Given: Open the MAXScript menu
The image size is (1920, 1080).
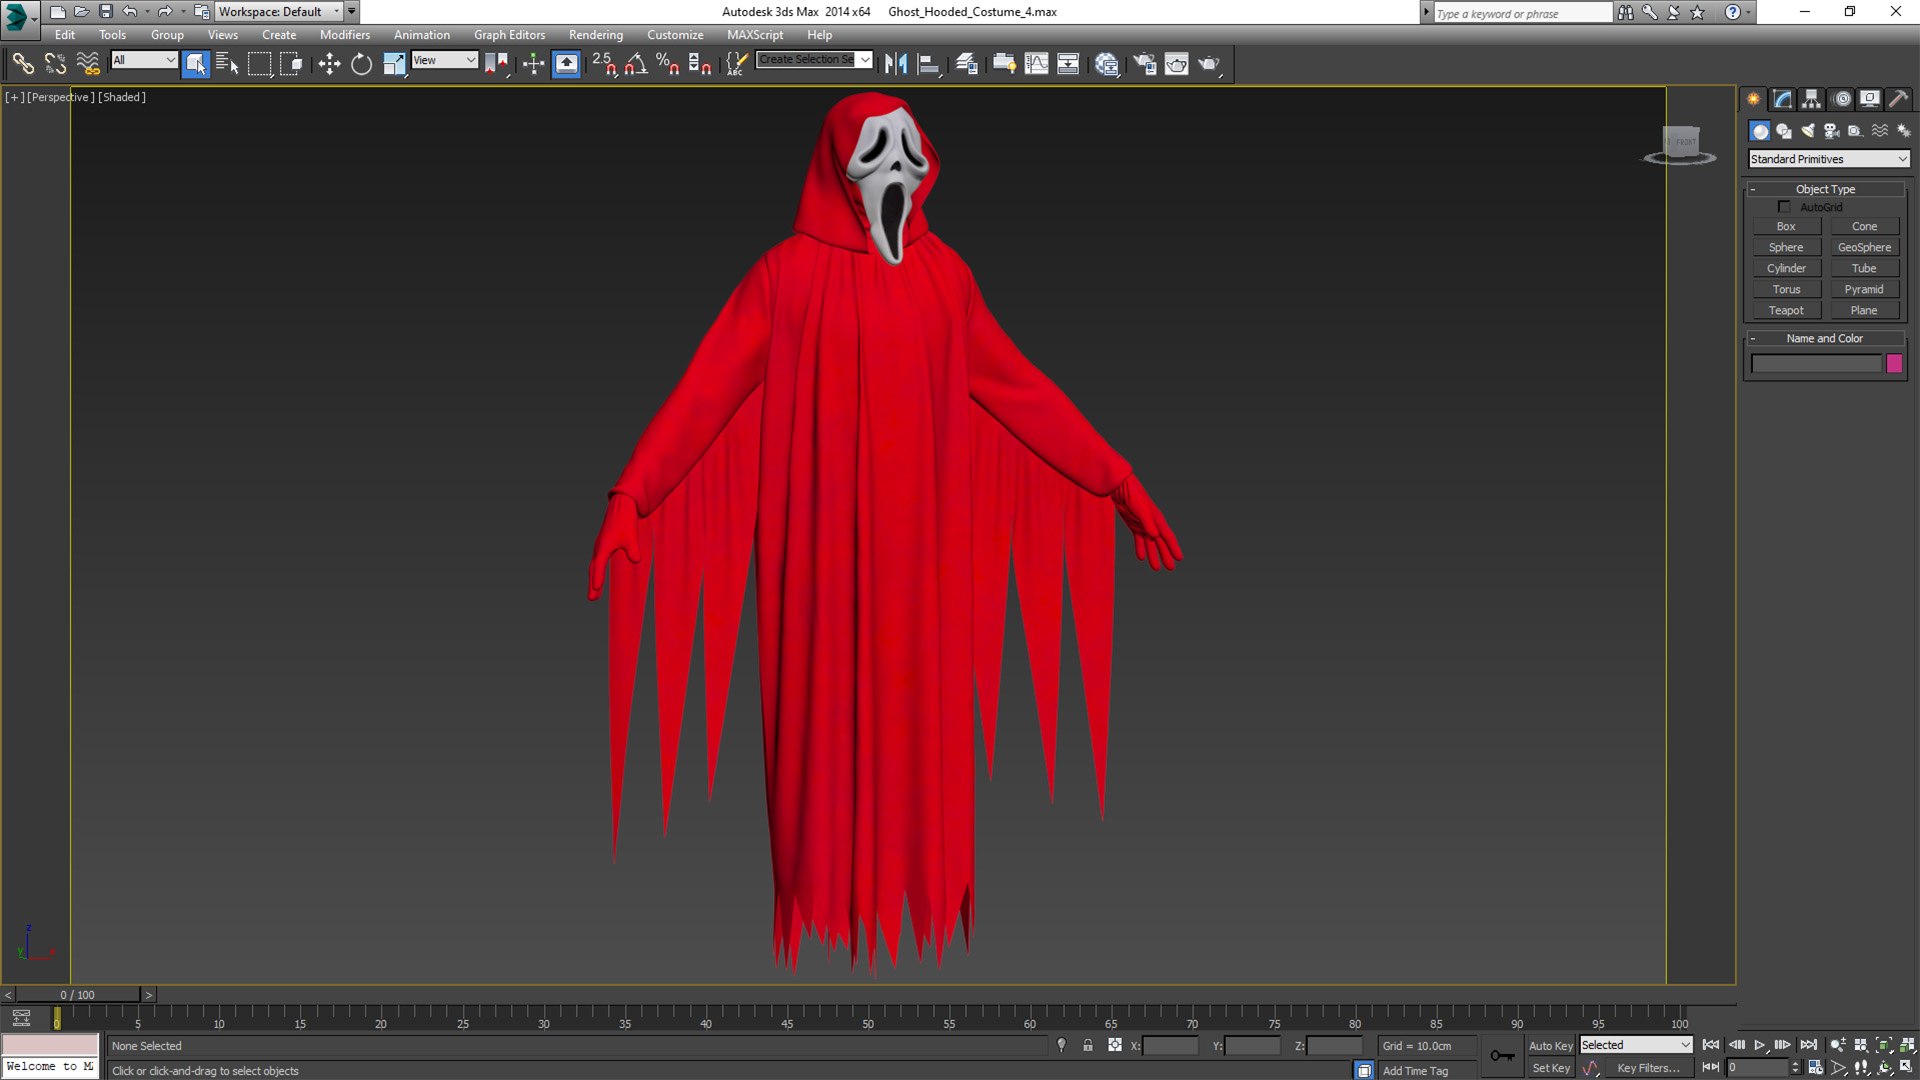Looking at the screenshot, I should tap(755, 35).
